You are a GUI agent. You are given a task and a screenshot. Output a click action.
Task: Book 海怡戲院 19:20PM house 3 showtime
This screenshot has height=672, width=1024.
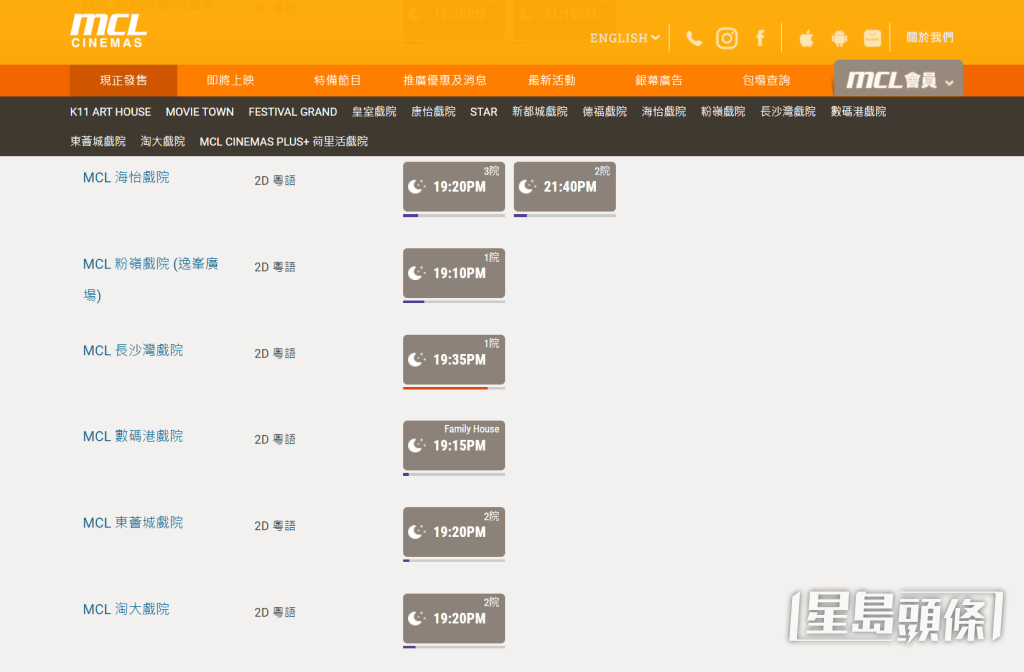pyautogui.click(x=454, y=187)
